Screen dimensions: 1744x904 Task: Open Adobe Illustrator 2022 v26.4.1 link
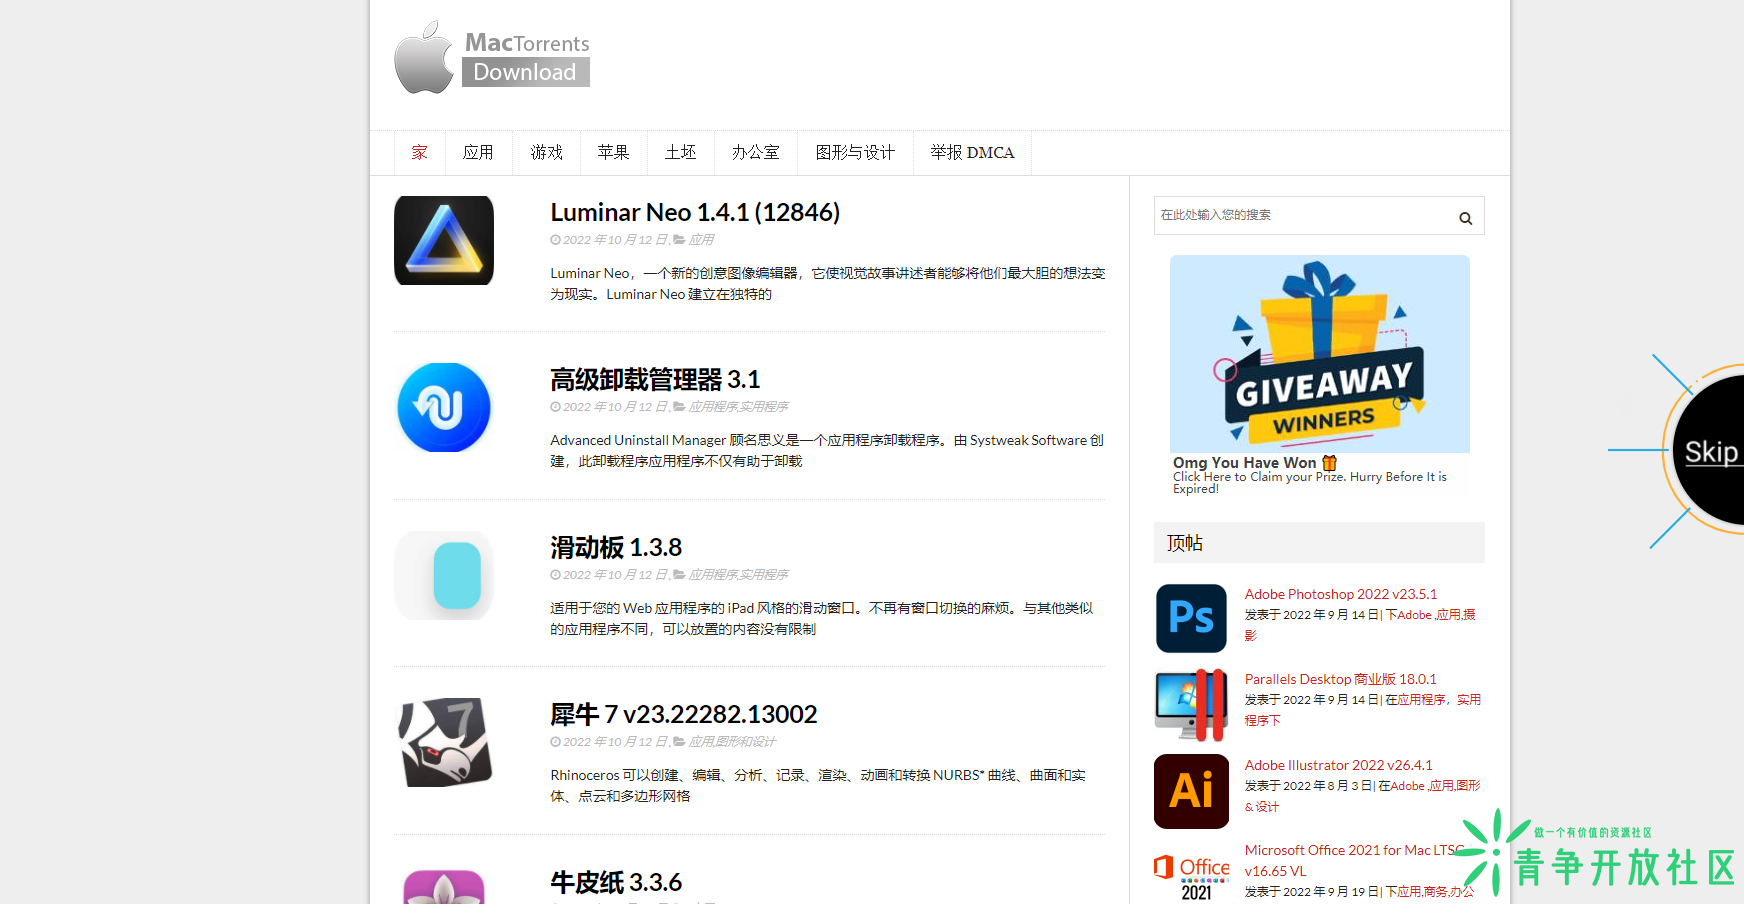point(1339,765)
